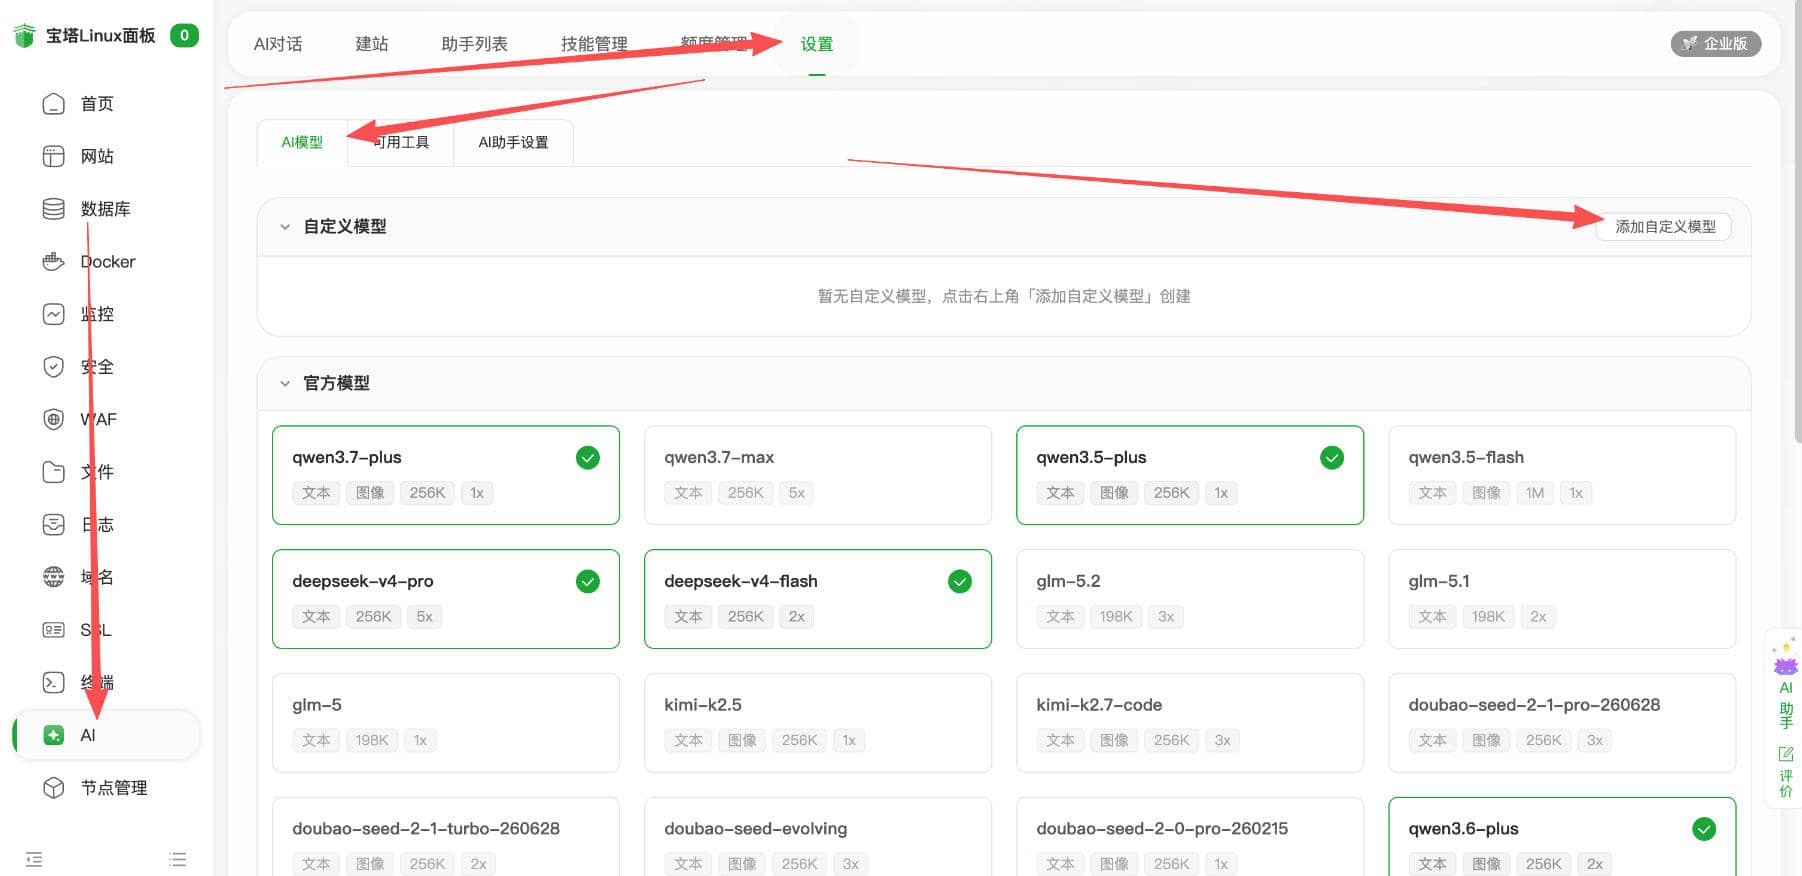Click the 5x tag on qwen3.7-max
The image size is (1802, 876).
tap(797, 493)
